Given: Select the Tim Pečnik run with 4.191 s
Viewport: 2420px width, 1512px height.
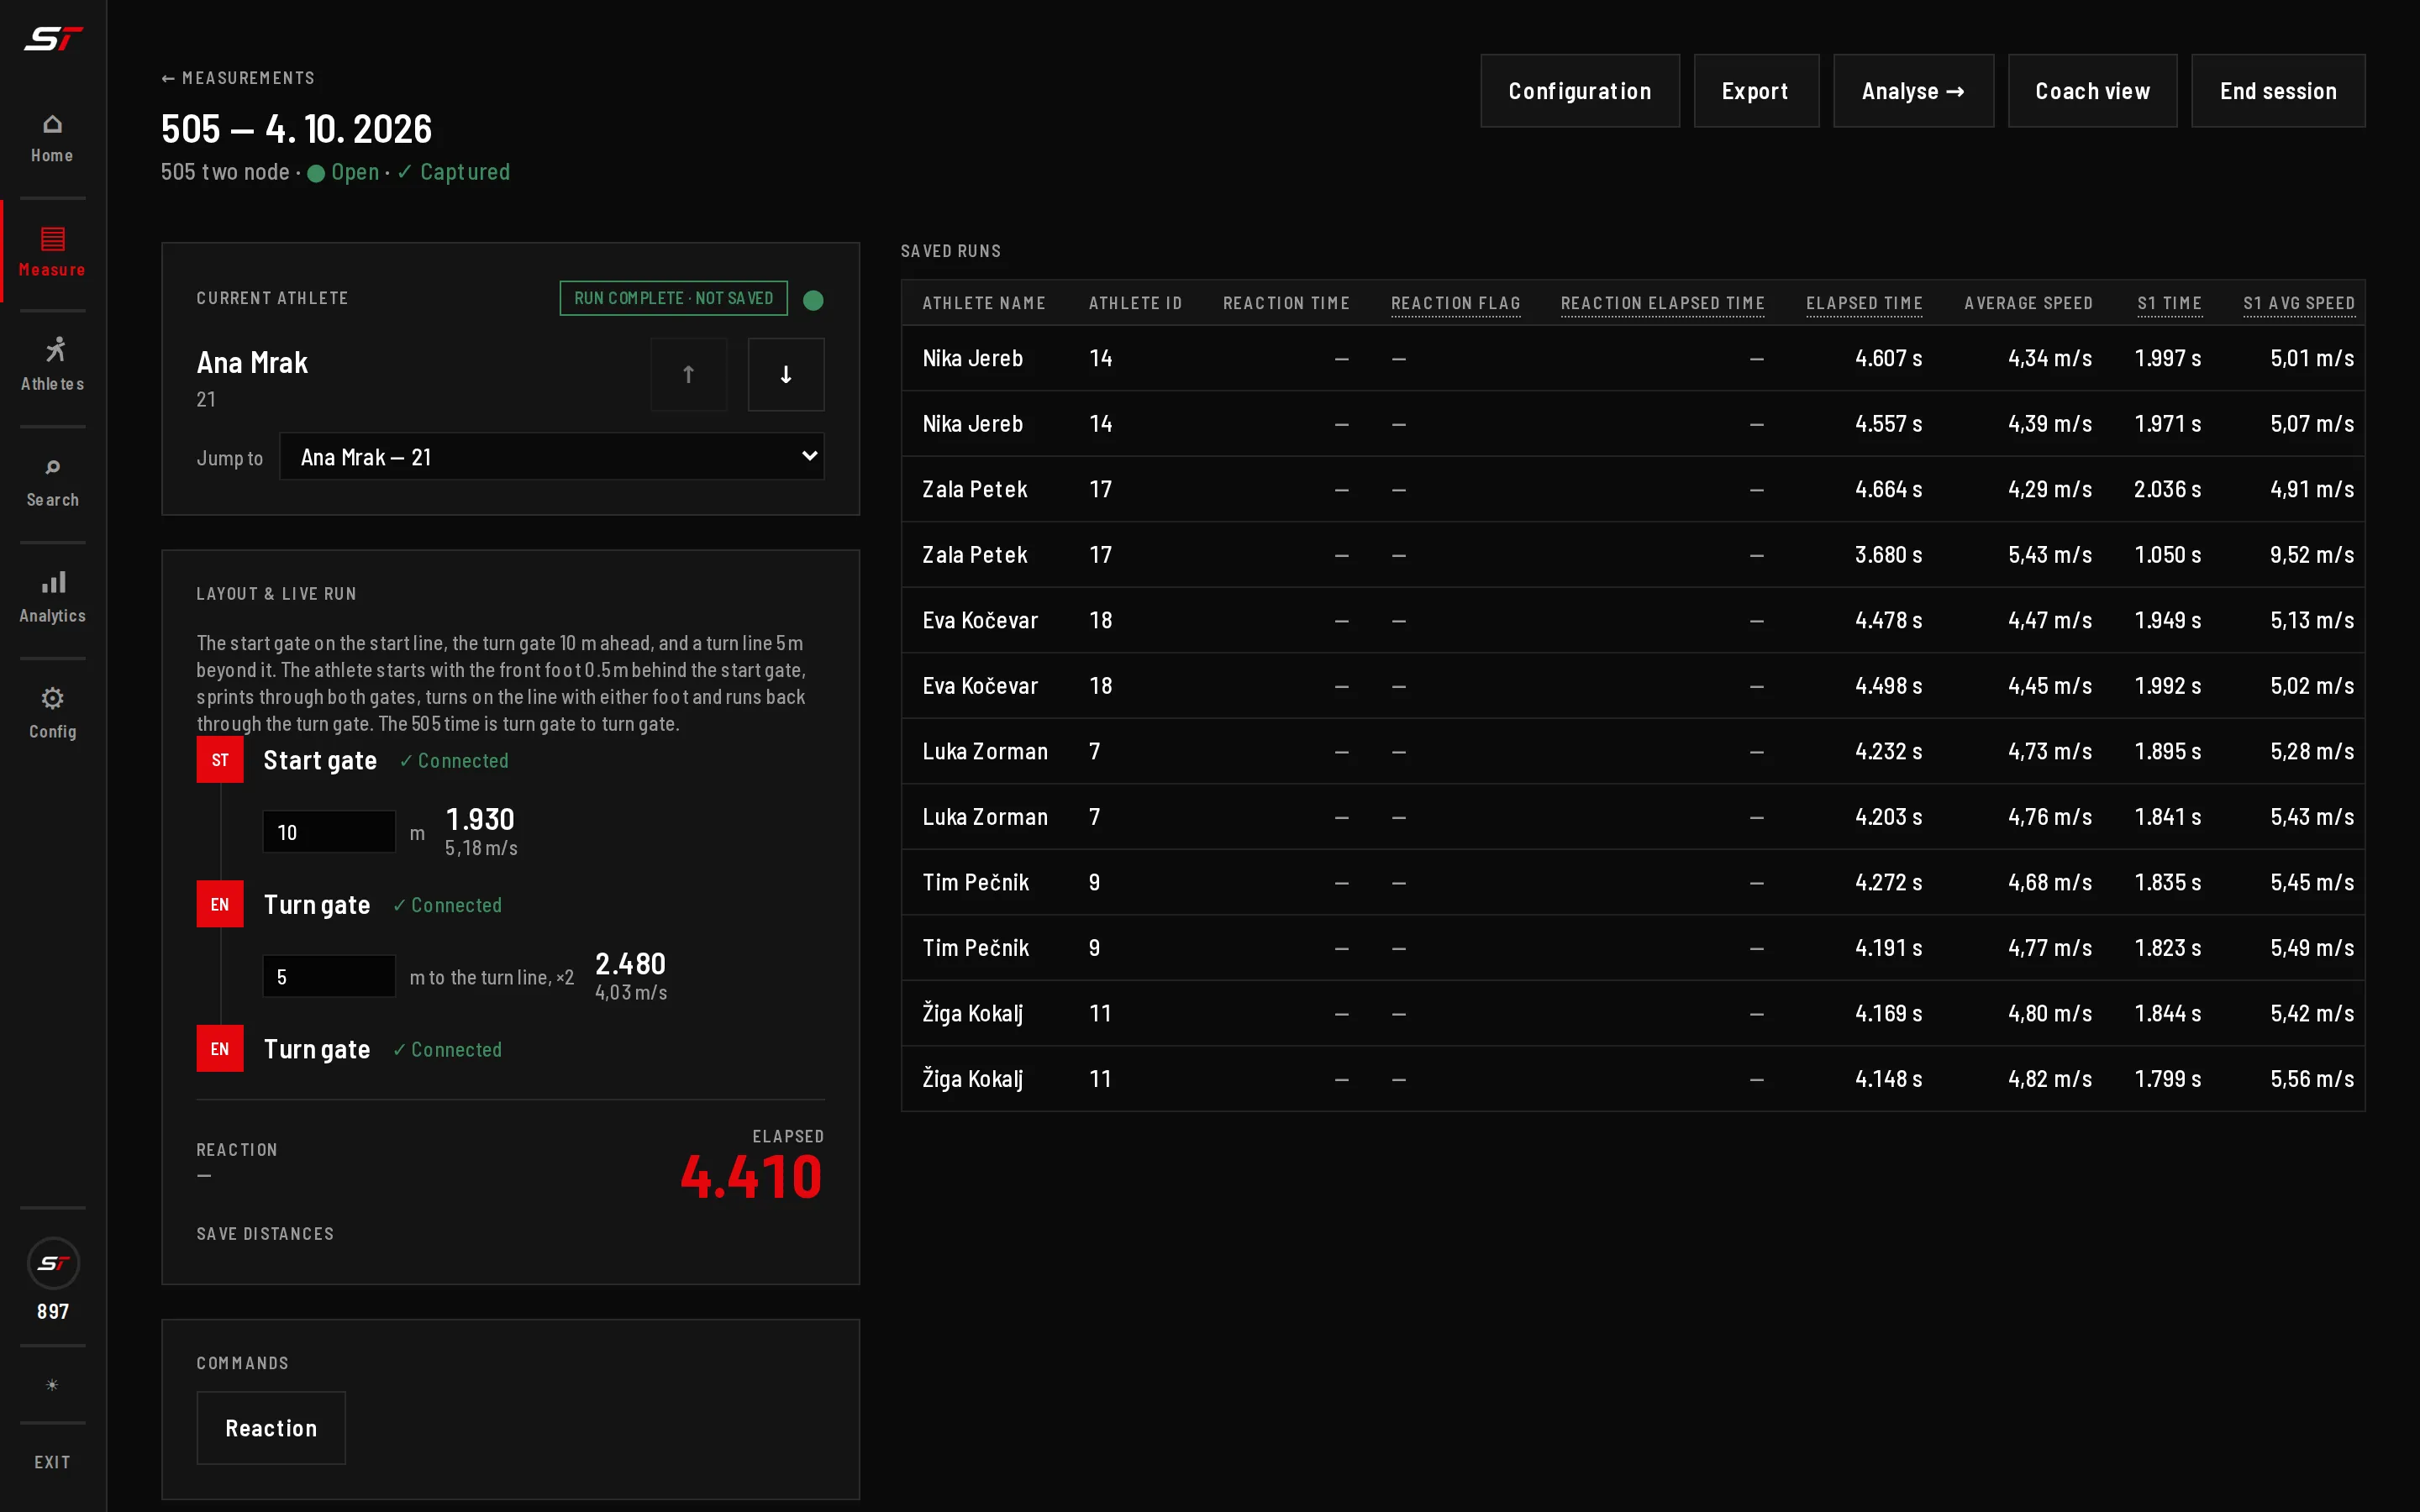Looking at the screenshot, I should [1633, 948].
